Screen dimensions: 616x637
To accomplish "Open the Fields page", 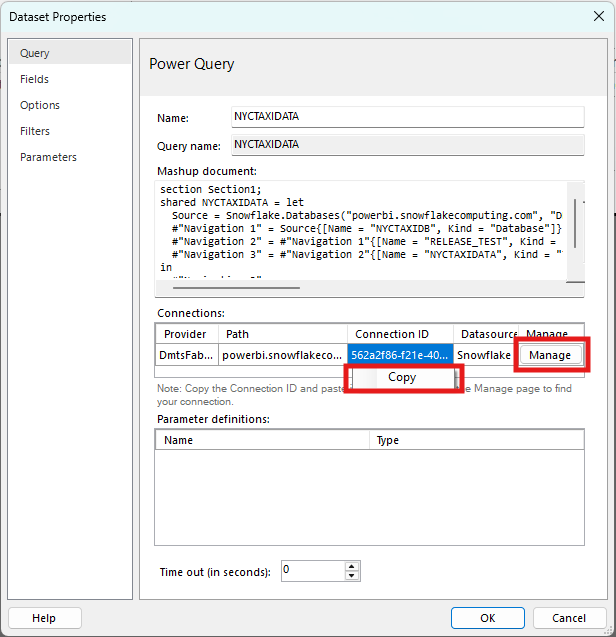I will tap(34, 79).
